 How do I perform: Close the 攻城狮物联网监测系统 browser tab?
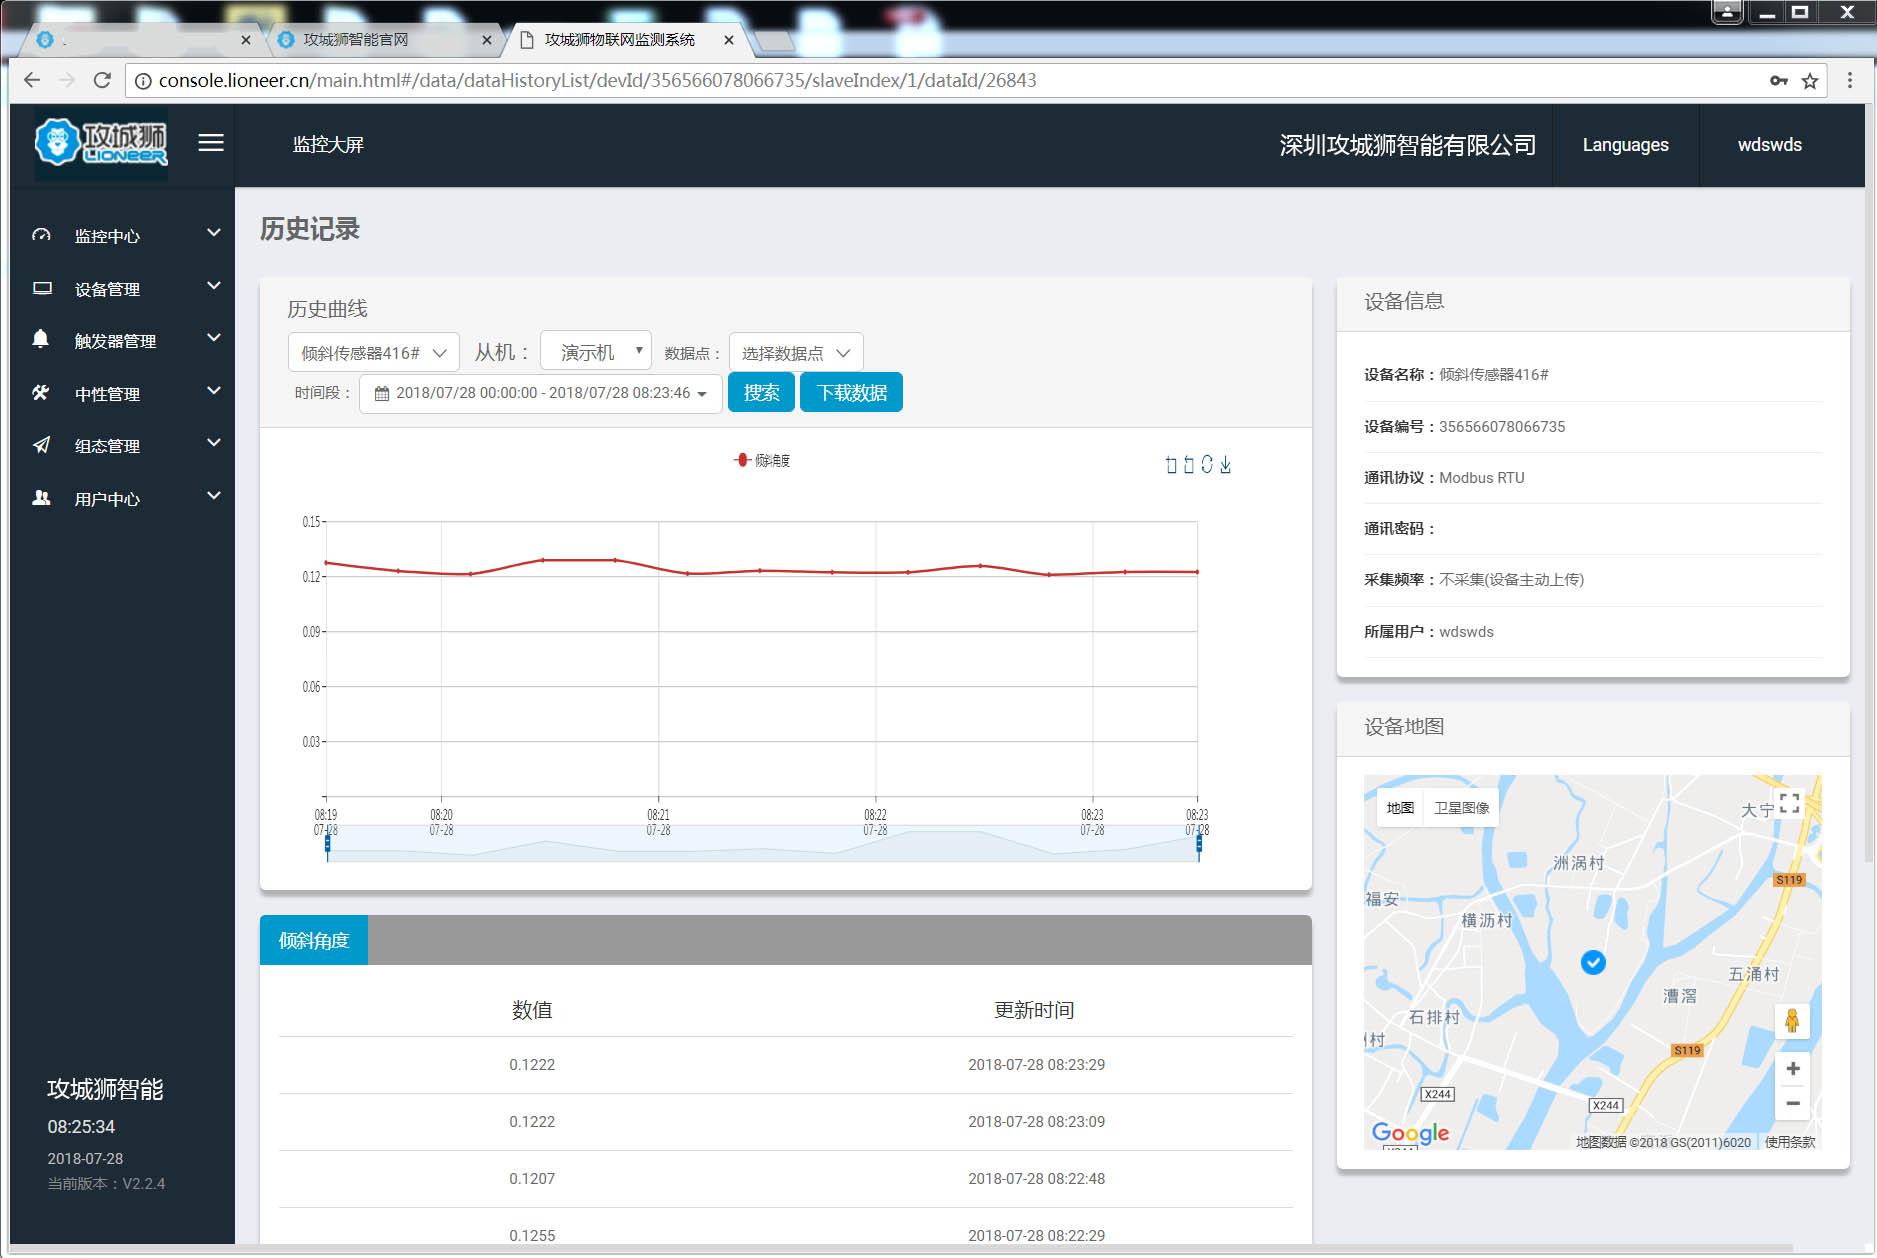click(x=729, y=40)
